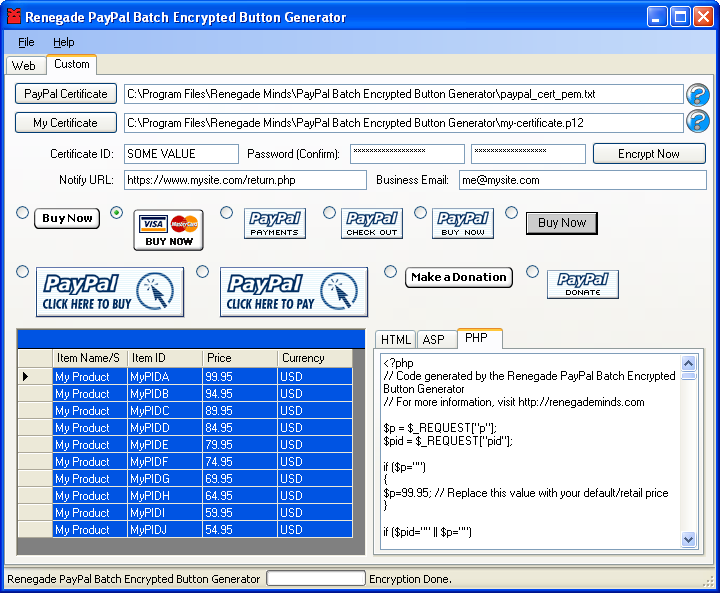720x593 pixels.
Task: Select the PayPal Donate radio button
Action: click(532, 271)
